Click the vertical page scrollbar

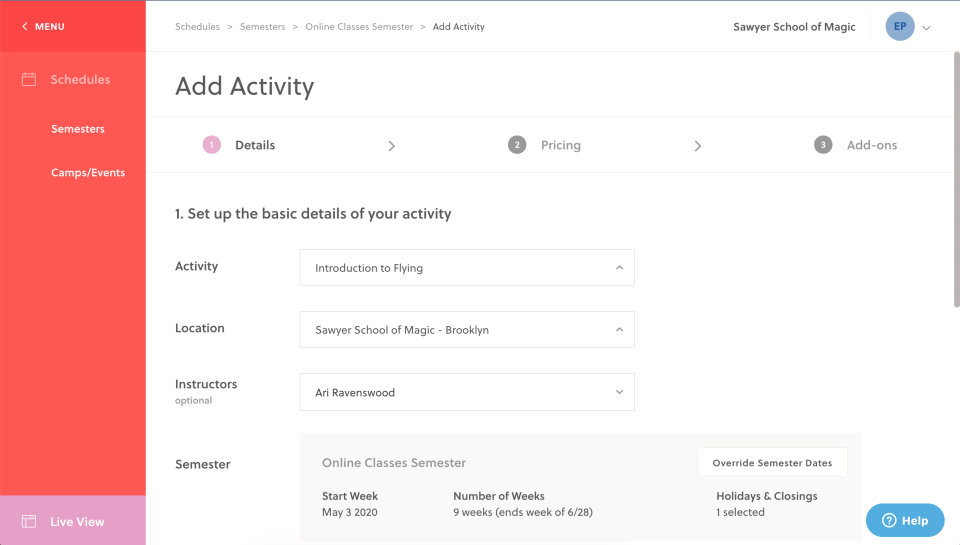pyautogui.click(x=955, y=180)
